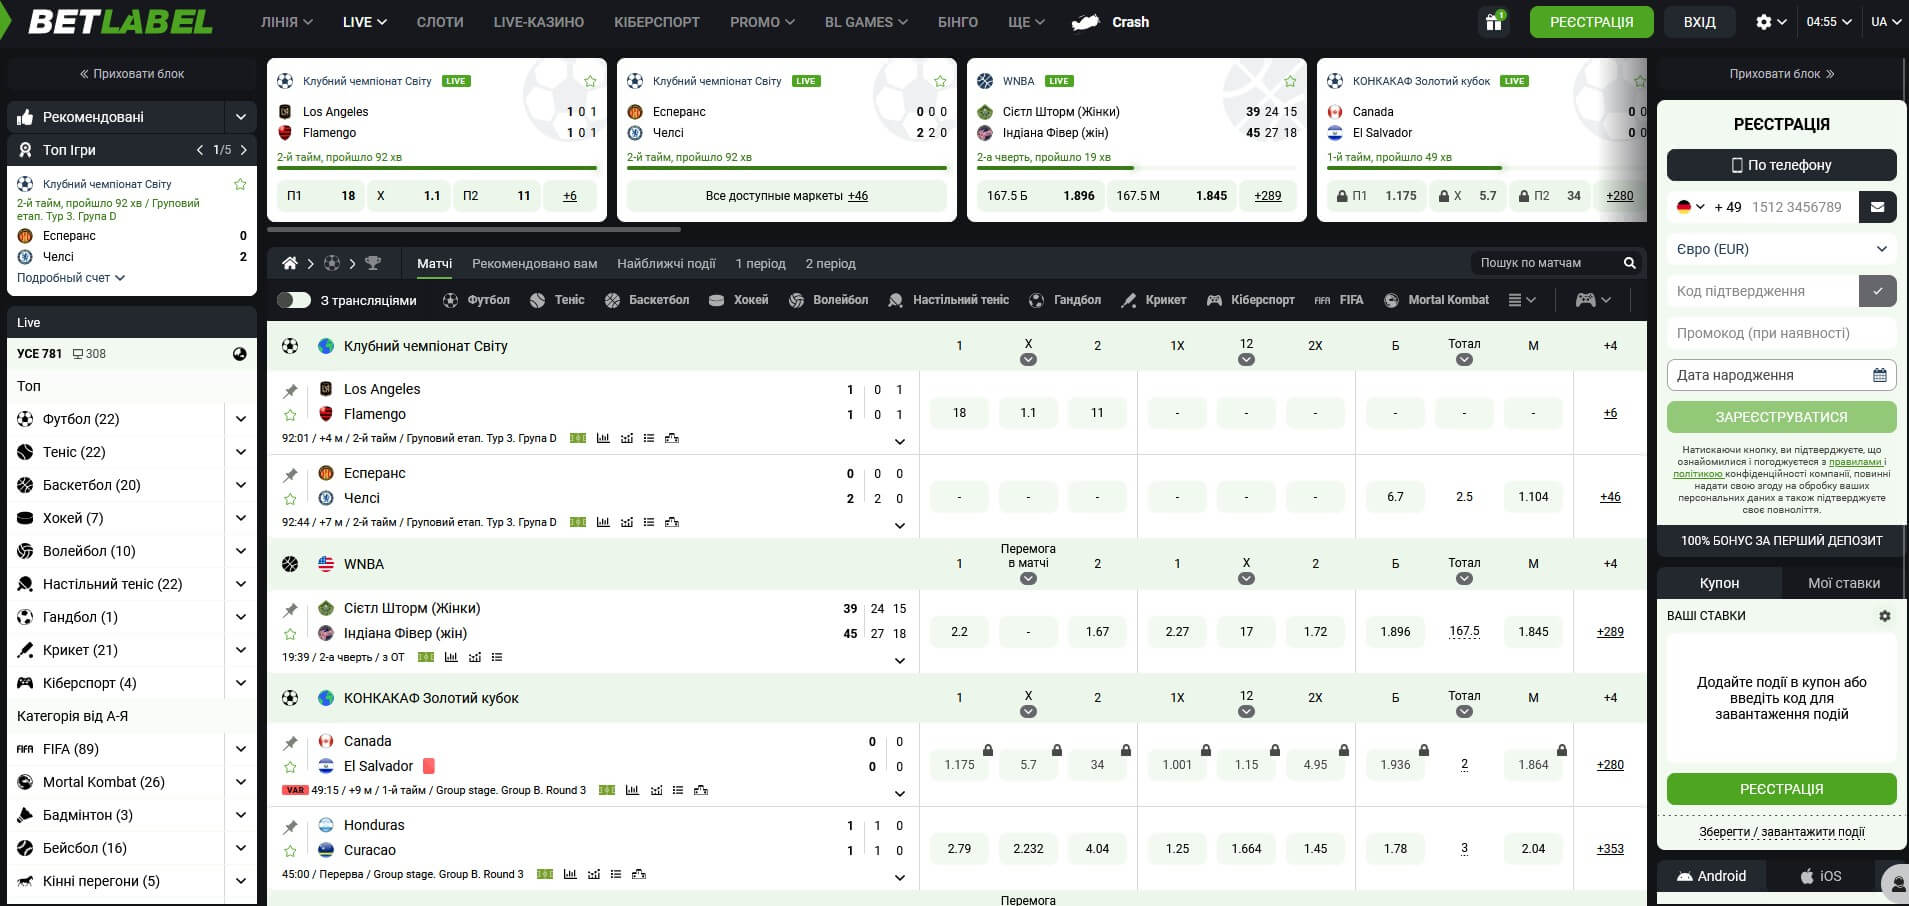The height and width of the screenshot is (906, 1909).
Task: Open the UA language dropdown
Action: (1886, 22)
